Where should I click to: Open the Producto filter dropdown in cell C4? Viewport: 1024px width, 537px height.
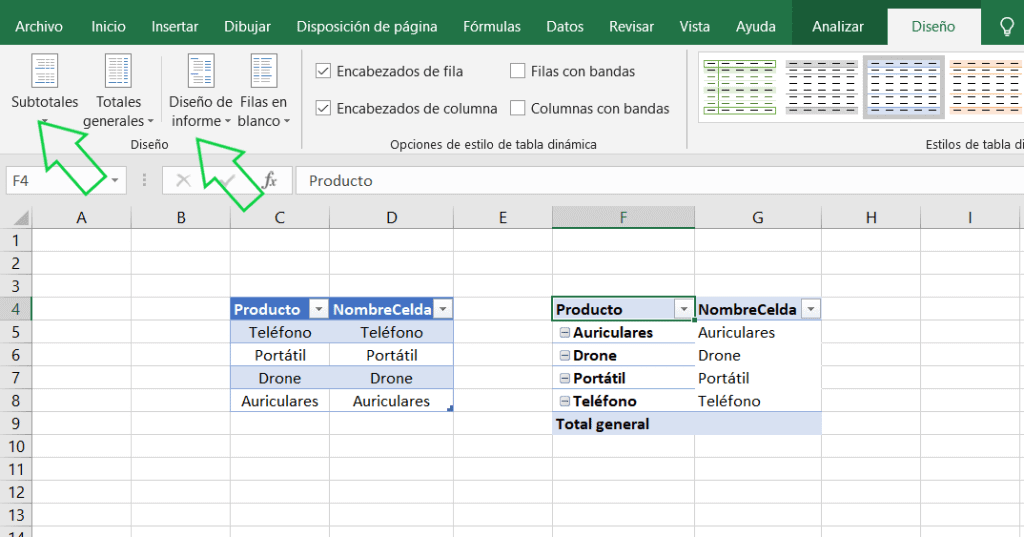[318, 309]
